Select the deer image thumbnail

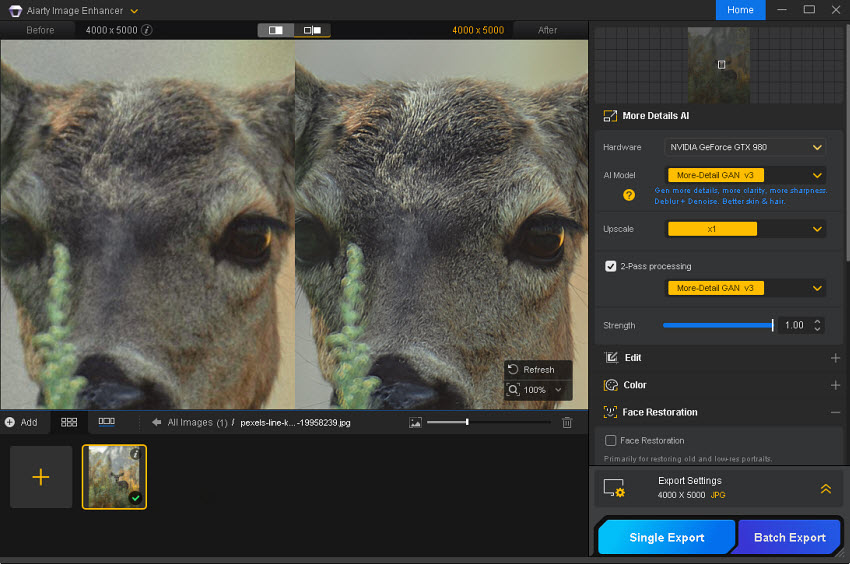point(114,477)
